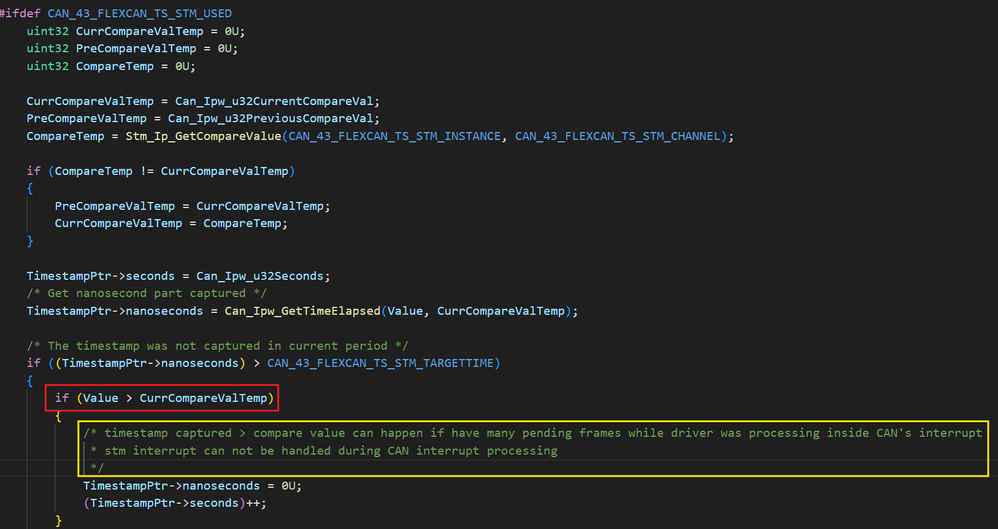
Task: Click the identifier Can_Ipw_u32PreviousCompareVal
Action: [272, 118]
